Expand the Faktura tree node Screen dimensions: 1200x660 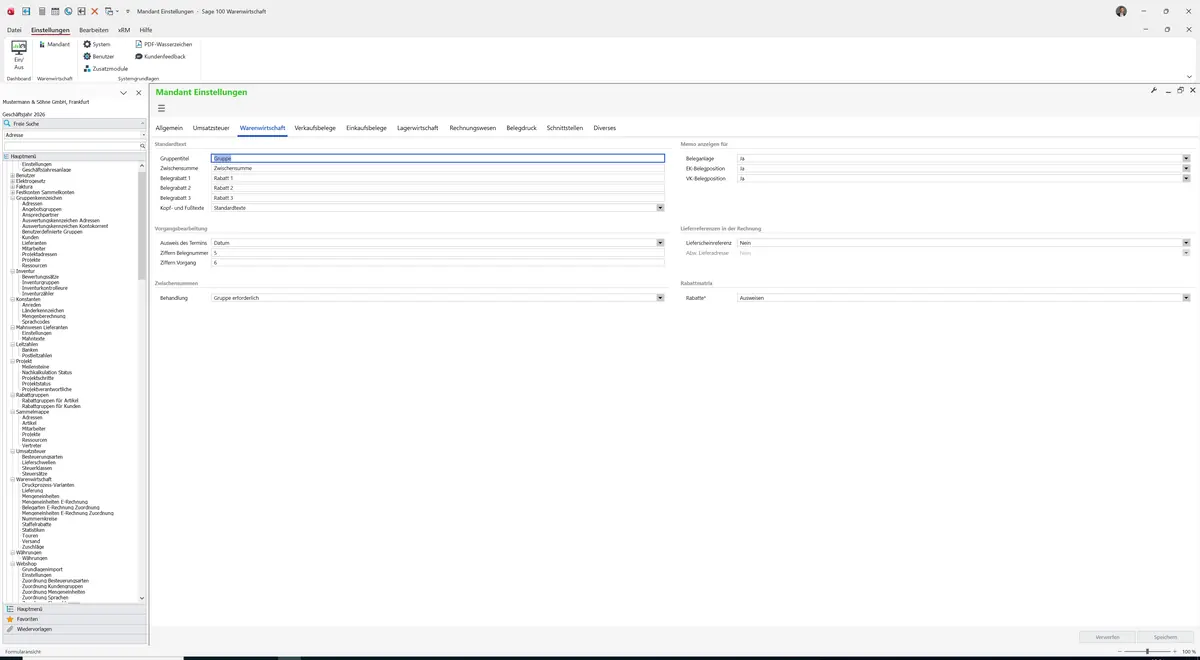[x=12, y=187]
